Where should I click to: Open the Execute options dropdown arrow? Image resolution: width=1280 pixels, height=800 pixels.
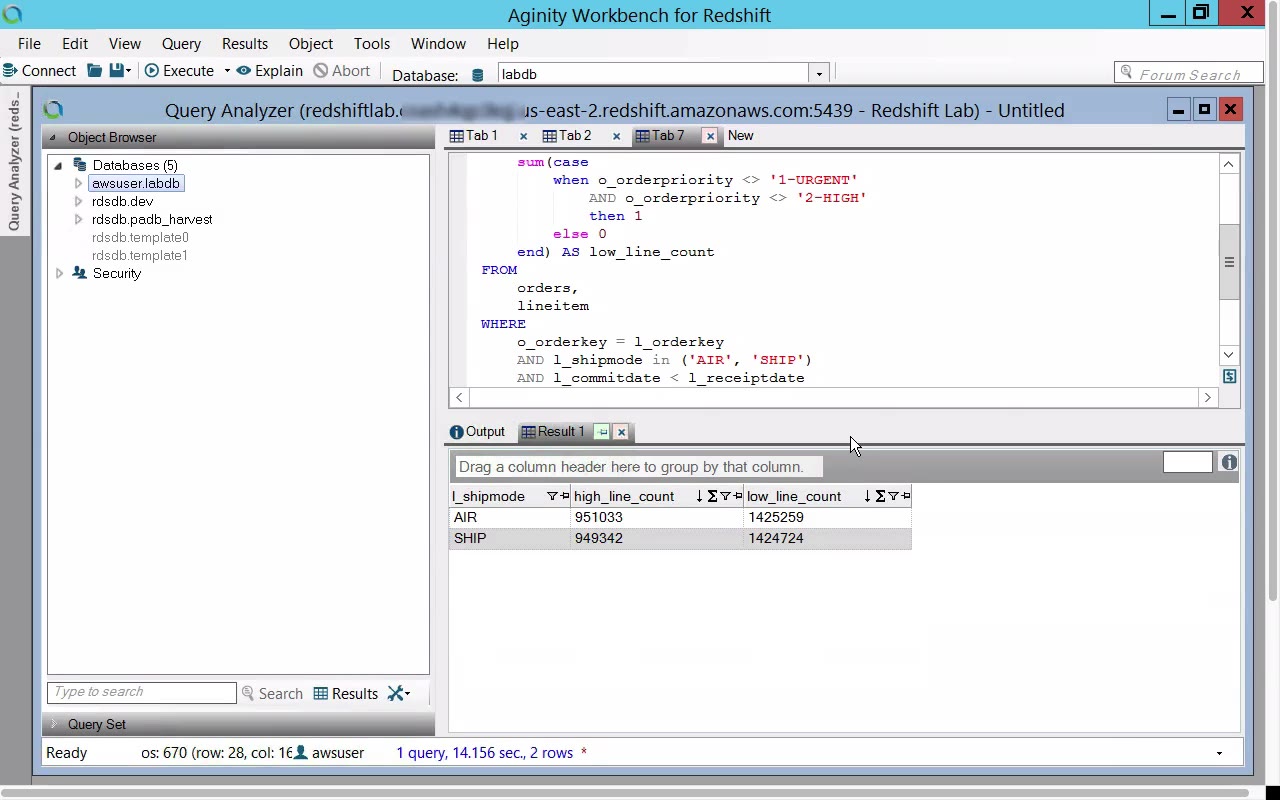(x=227, y=71)
